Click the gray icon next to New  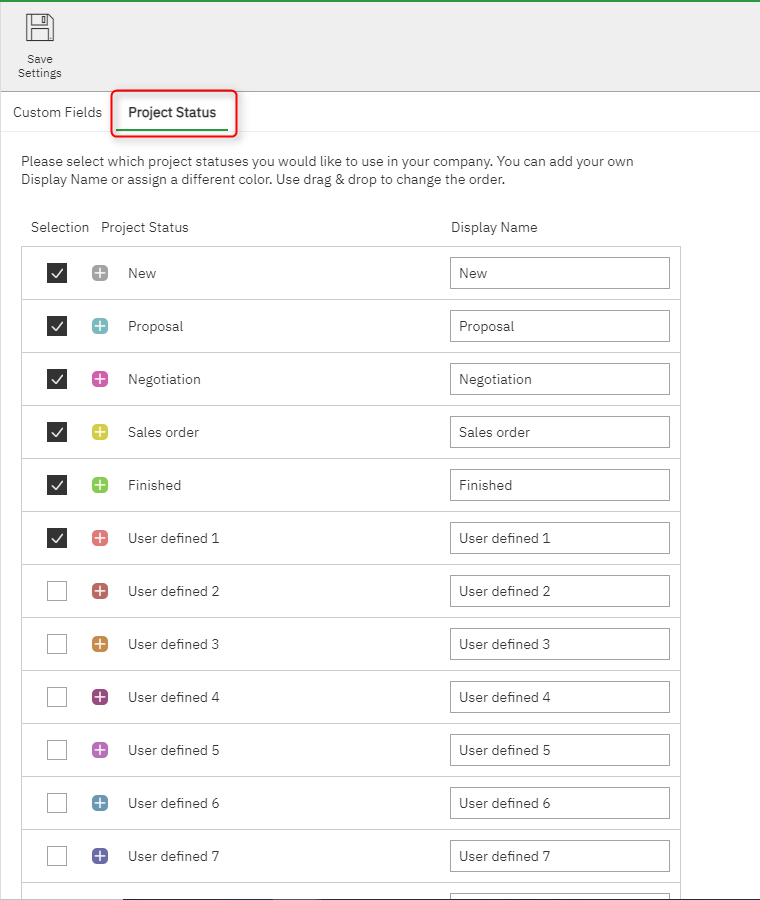pos(100,273)
